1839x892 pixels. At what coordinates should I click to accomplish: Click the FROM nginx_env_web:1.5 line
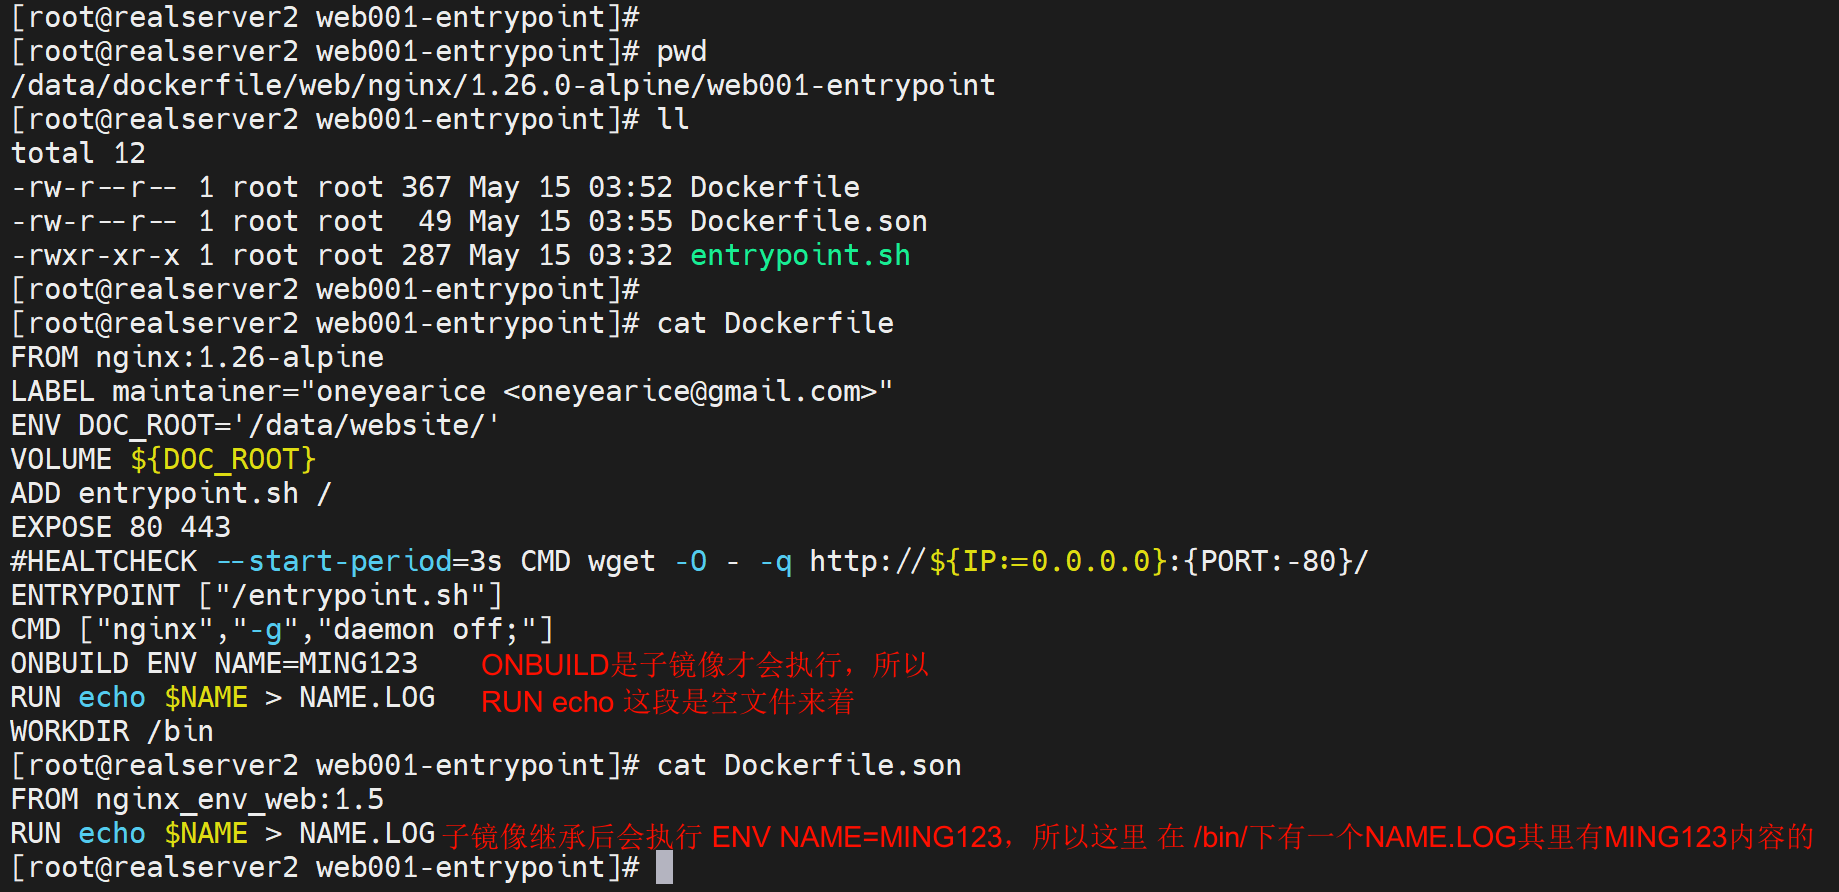point(197,799)
